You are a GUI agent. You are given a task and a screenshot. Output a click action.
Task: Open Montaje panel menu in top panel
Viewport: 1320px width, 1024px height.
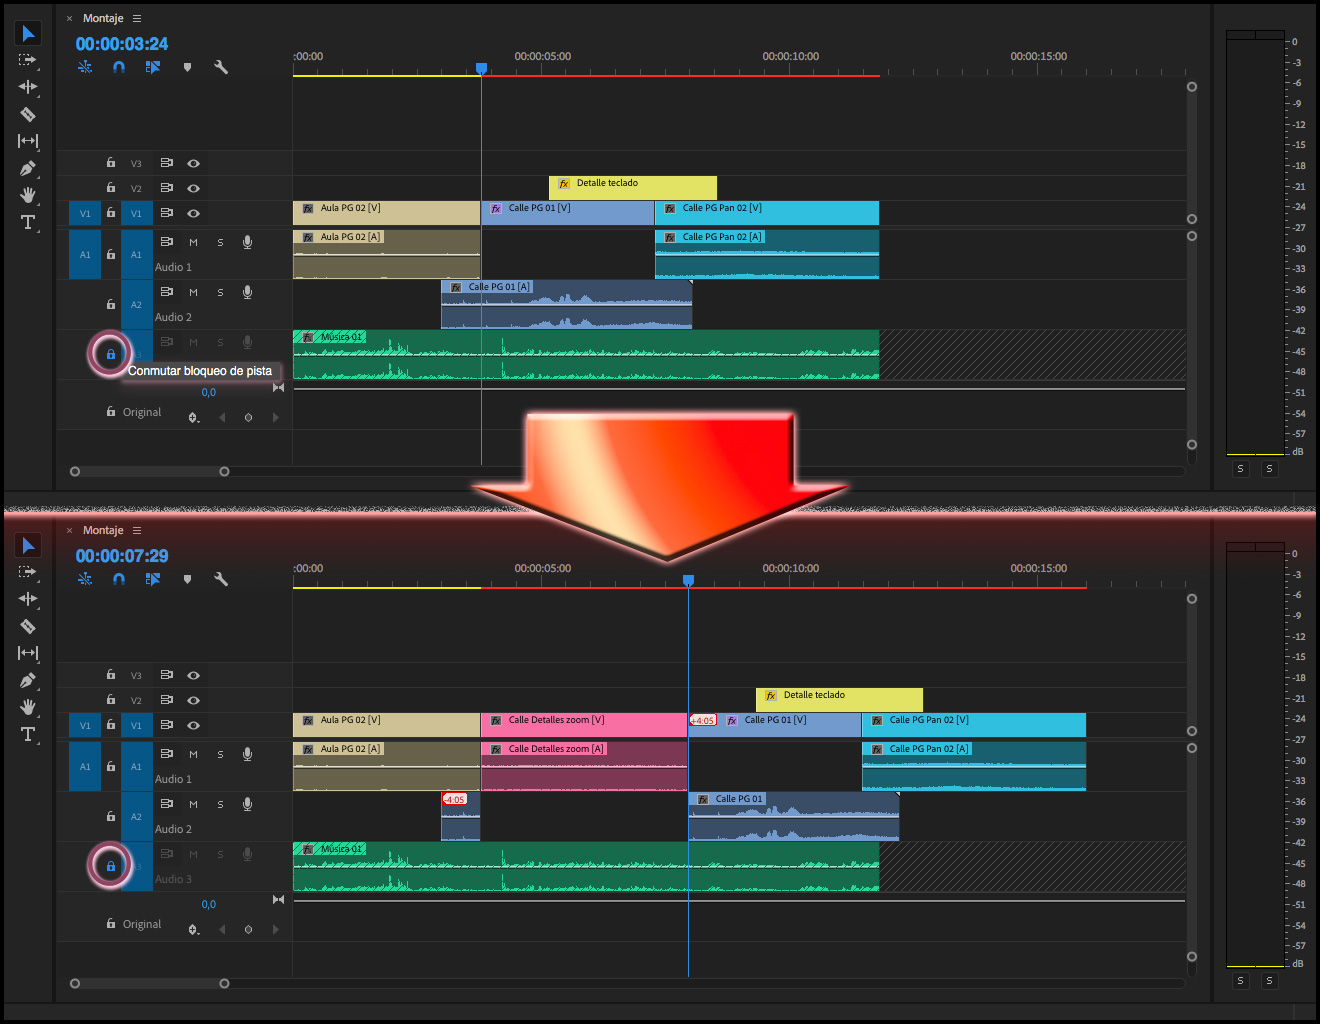point(137,18)
